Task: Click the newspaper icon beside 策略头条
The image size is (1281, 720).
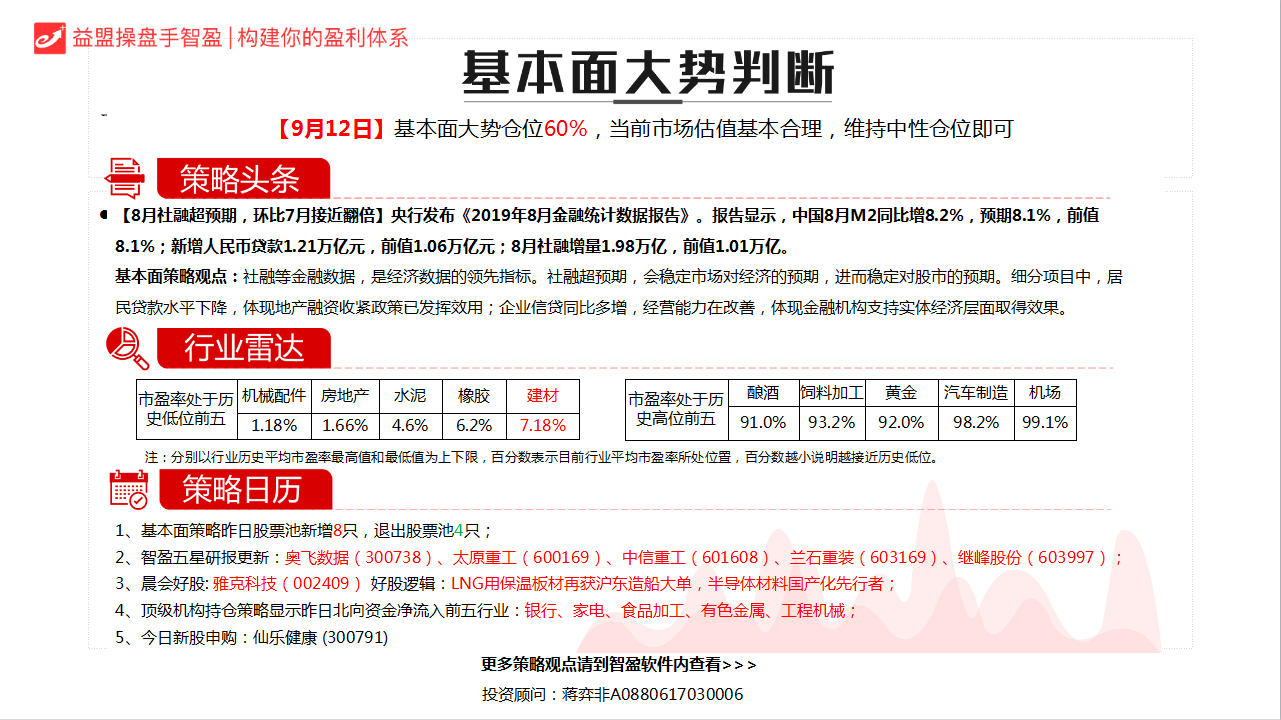Action: [x=126, y=178]
